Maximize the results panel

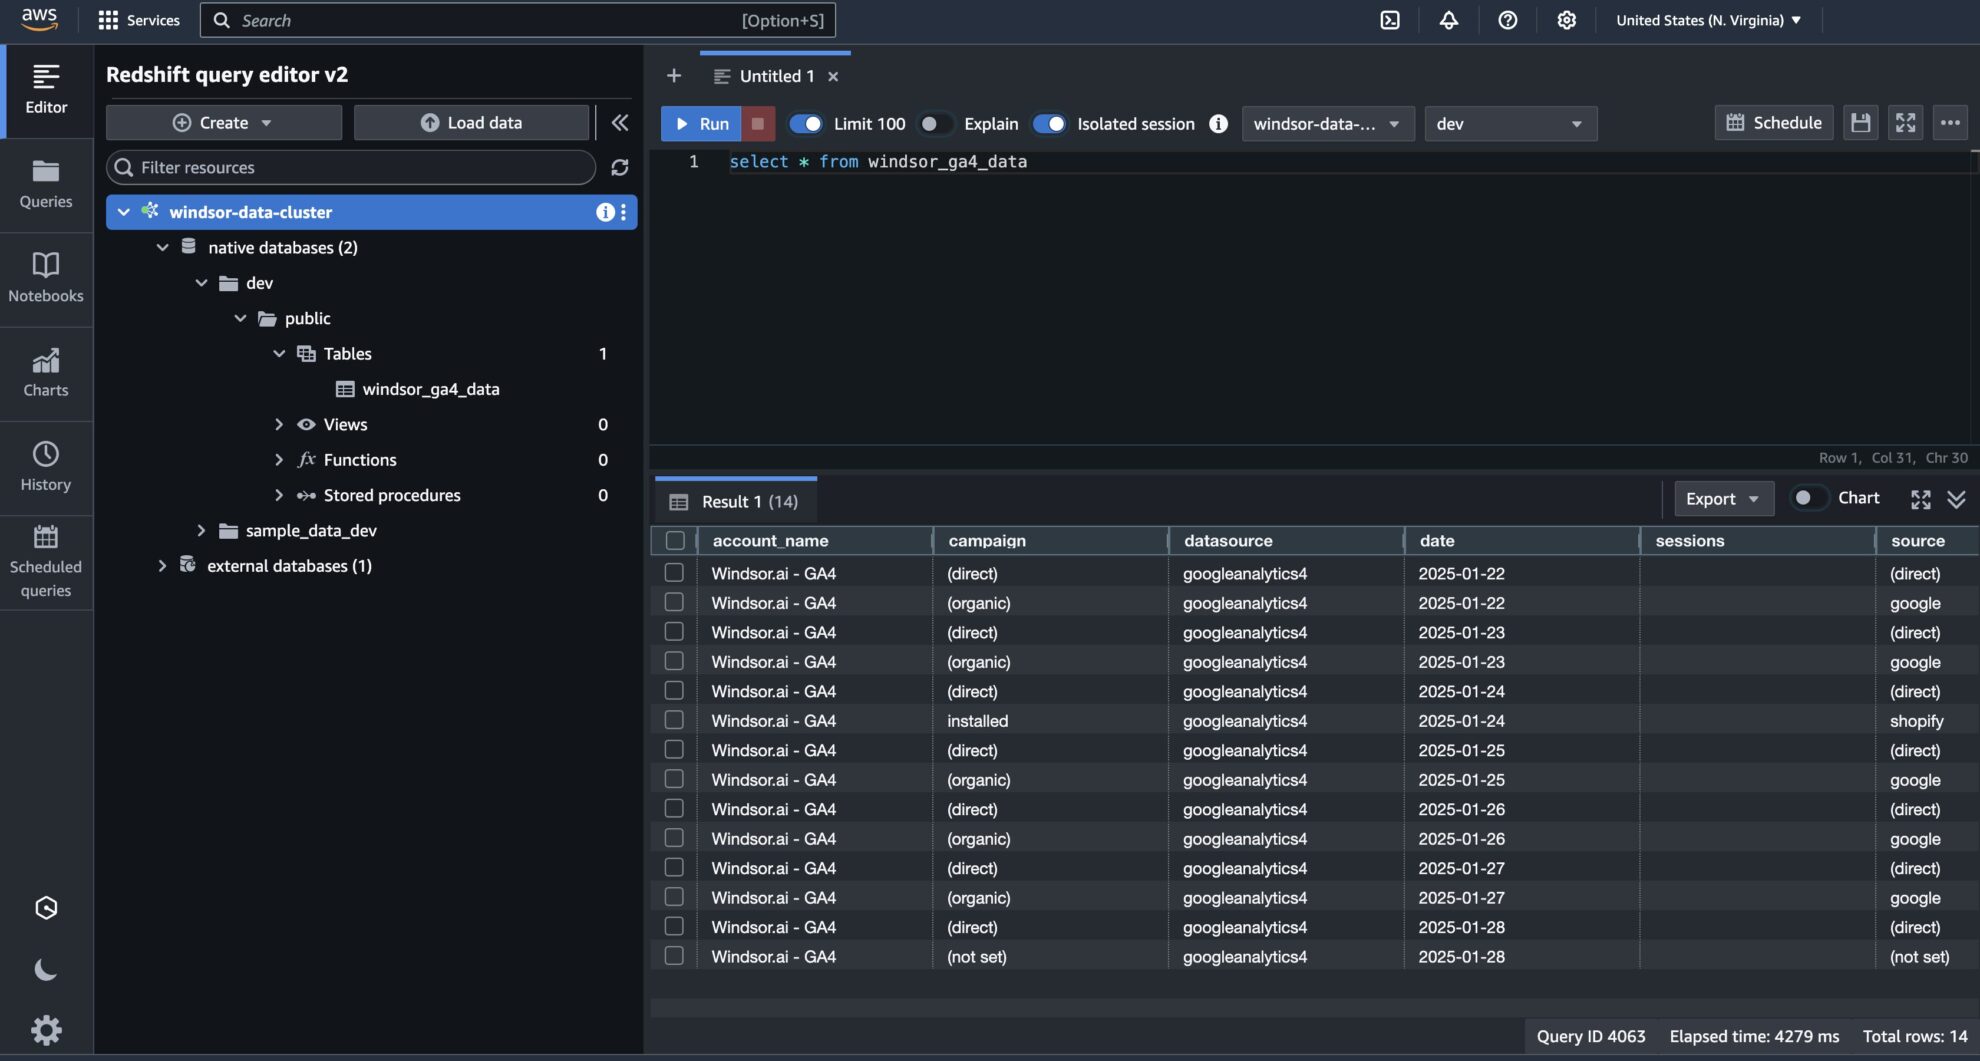click(1921, 499)
